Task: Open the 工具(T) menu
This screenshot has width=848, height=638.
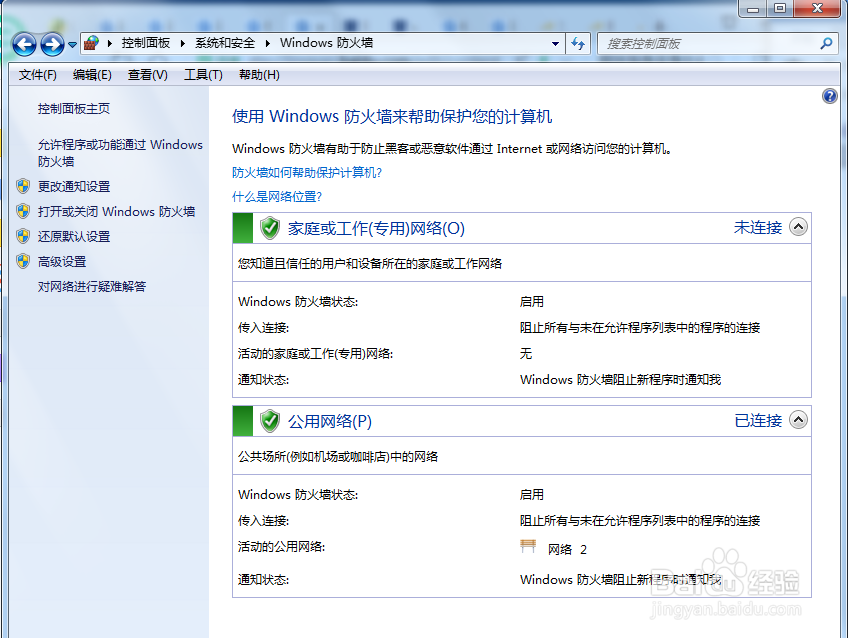Action: 203,75
